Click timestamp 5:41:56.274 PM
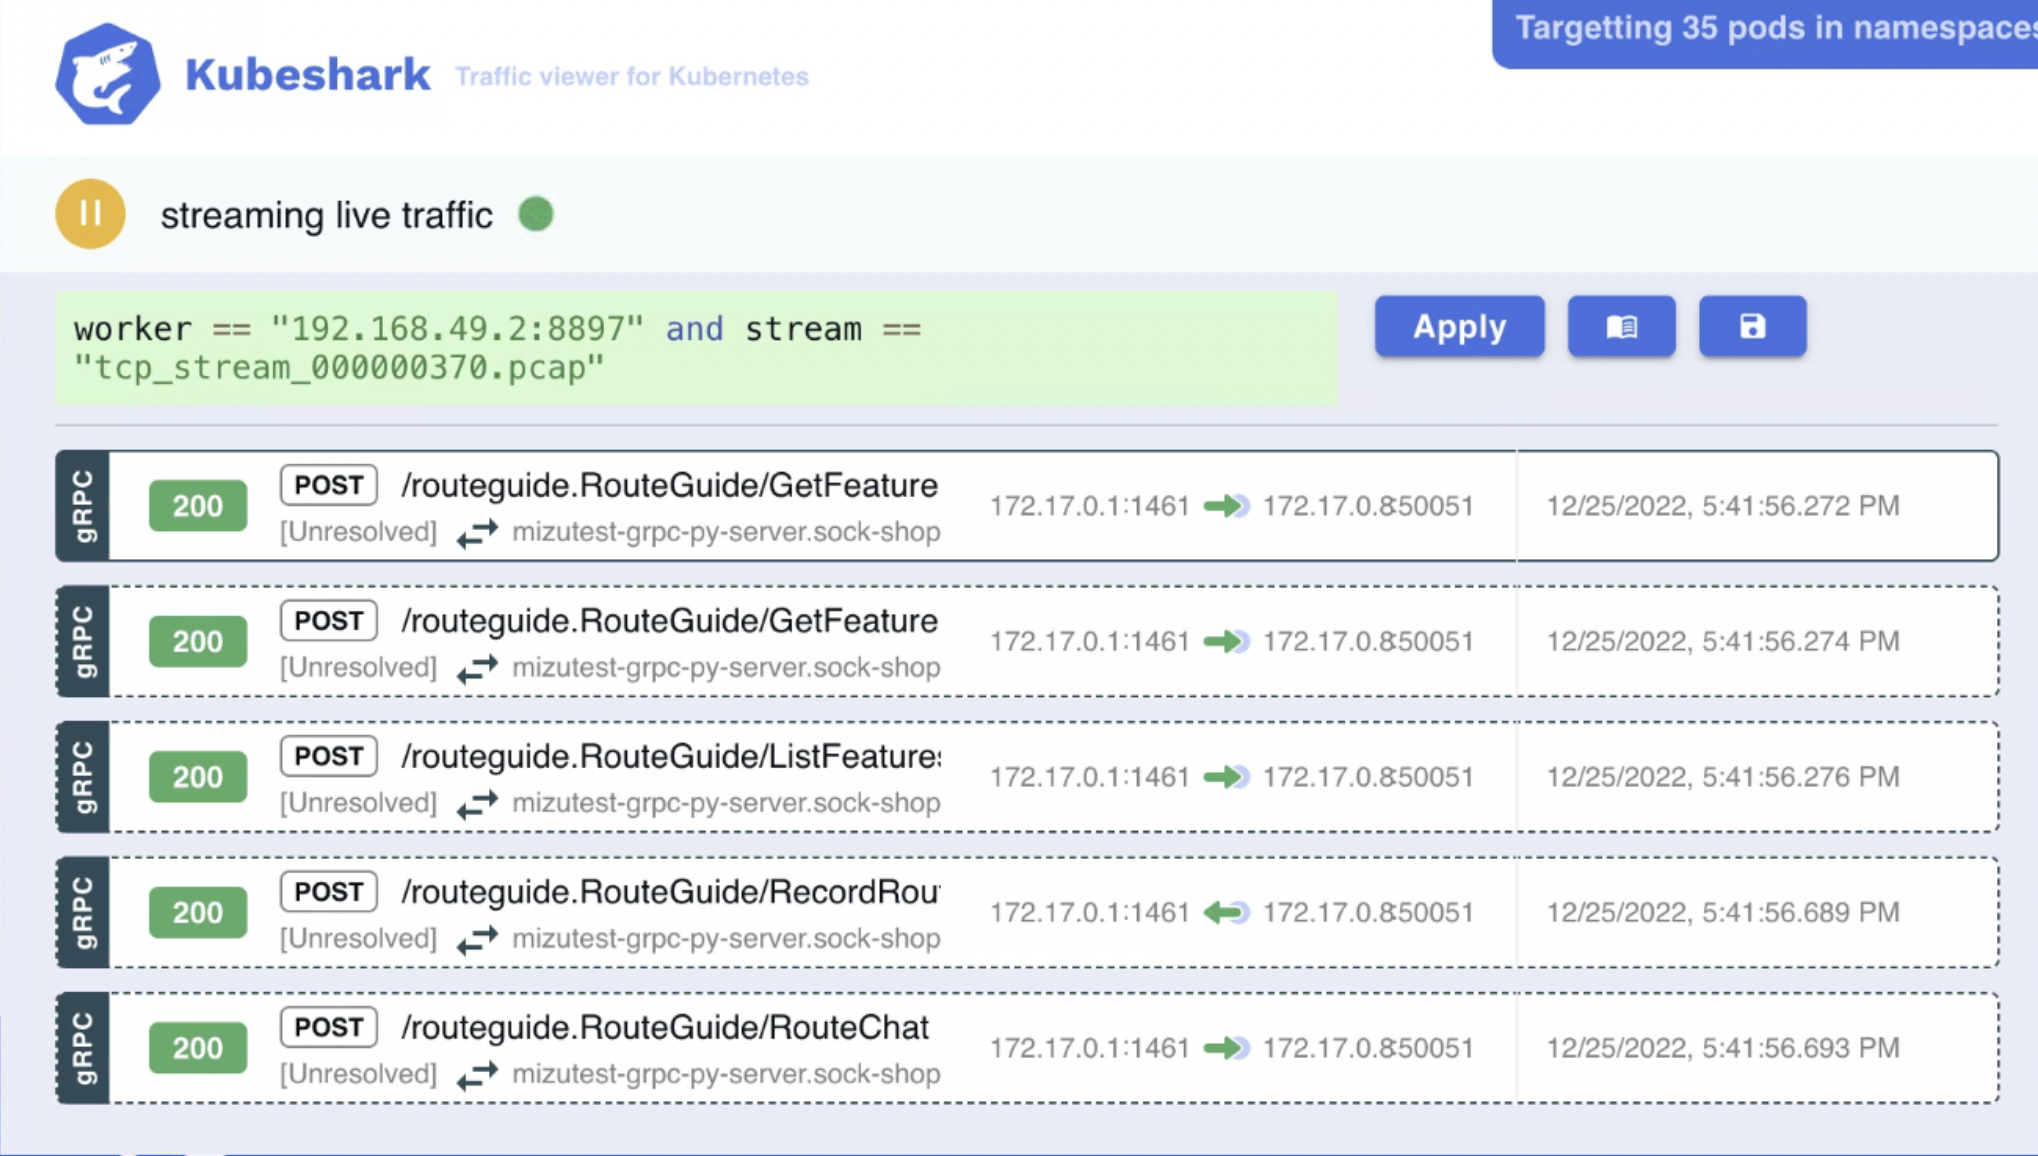 tap(1722, 641)
